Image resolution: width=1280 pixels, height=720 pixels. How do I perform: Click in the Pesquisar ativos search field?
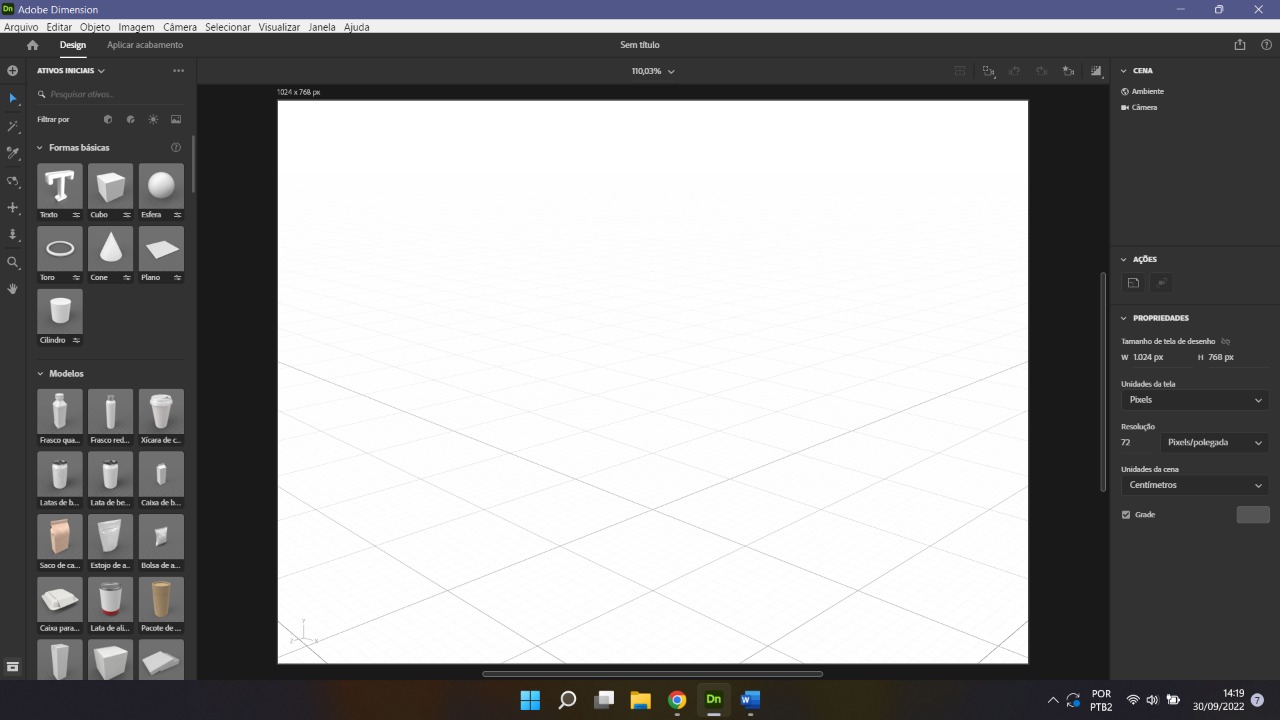coord(110,94)
